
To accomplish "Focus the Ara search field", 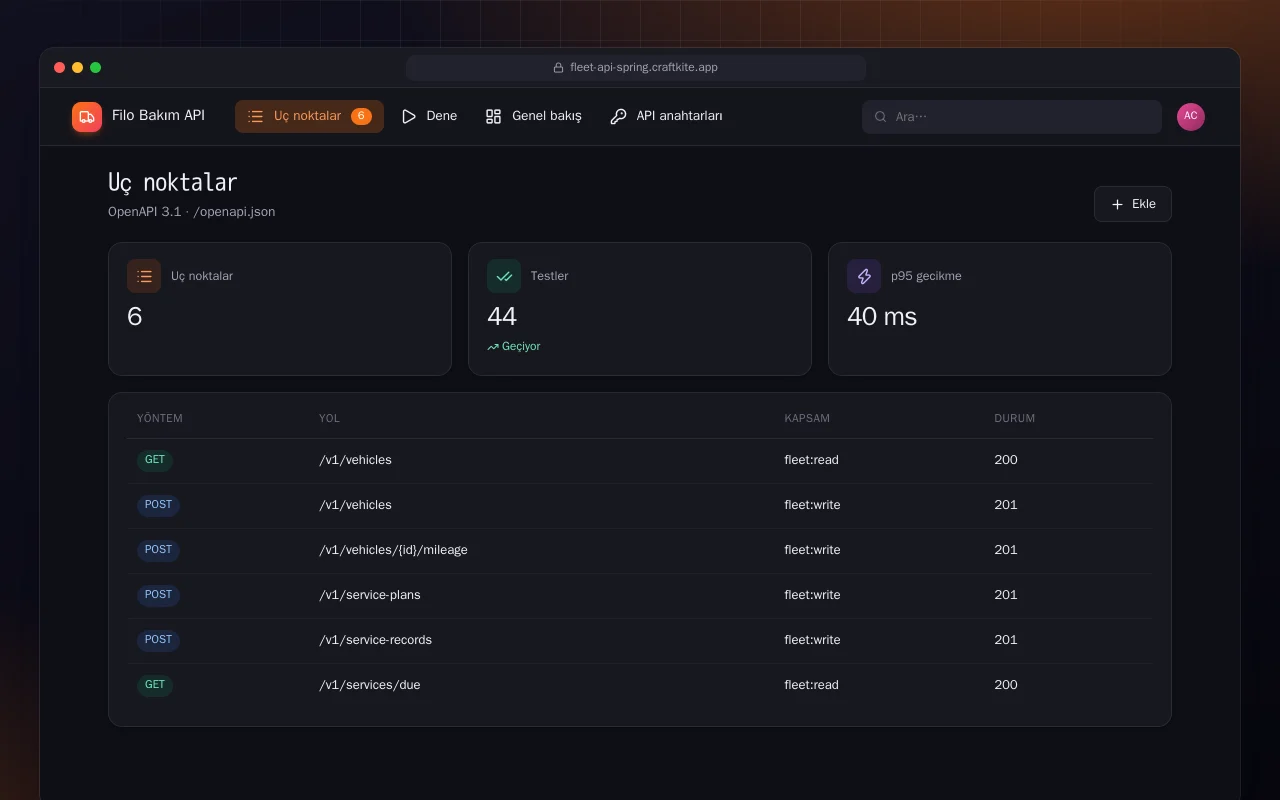I will tap(1012, 117).
